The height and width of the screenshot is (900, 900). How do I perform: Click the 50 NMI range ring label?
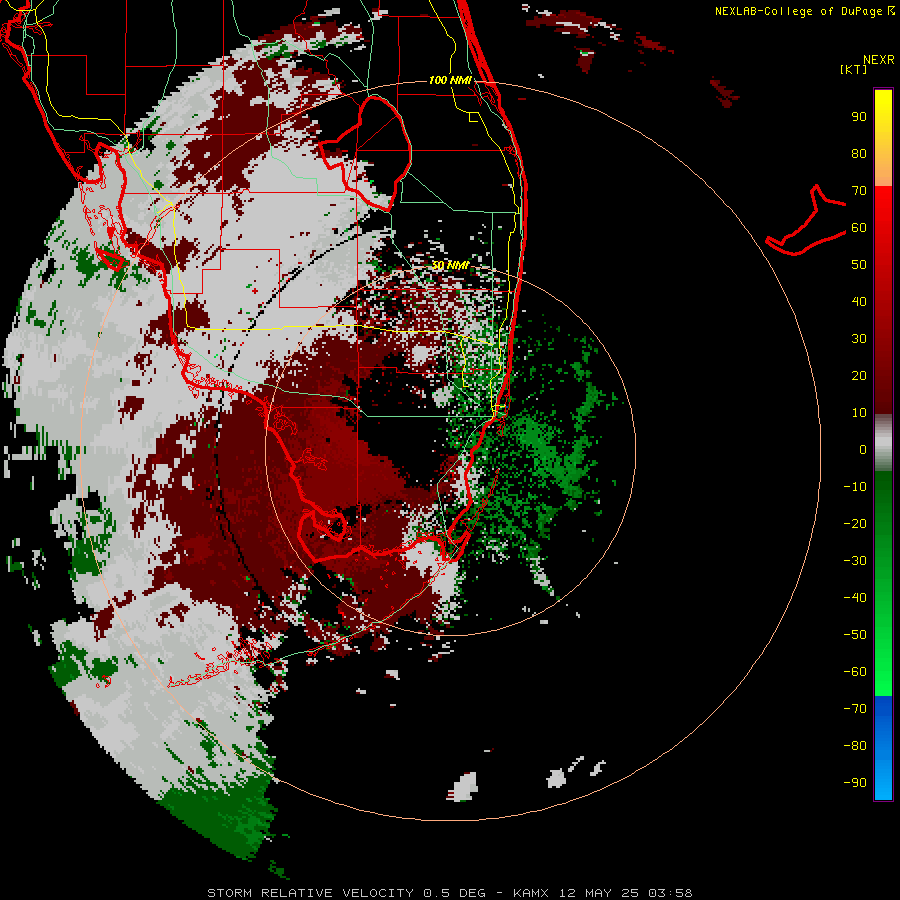point(450,265)
